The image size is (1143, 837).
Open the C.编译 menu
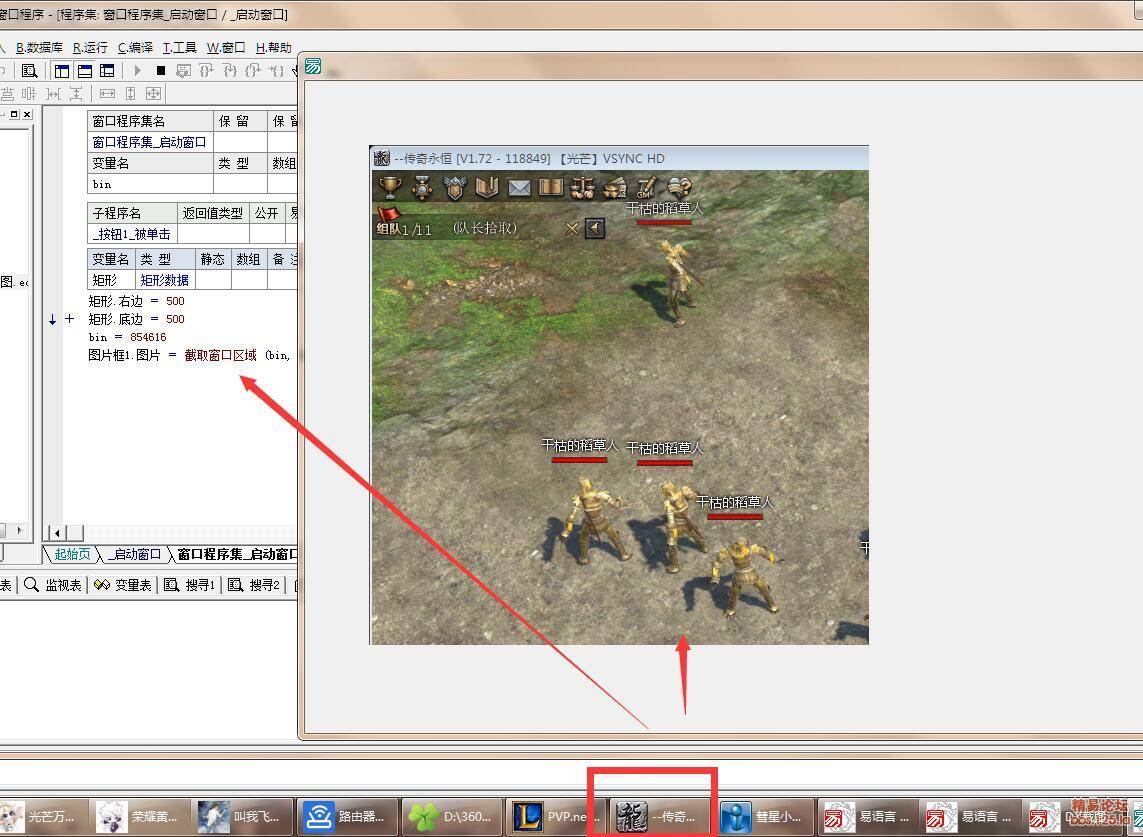click(x=136, y=47)
